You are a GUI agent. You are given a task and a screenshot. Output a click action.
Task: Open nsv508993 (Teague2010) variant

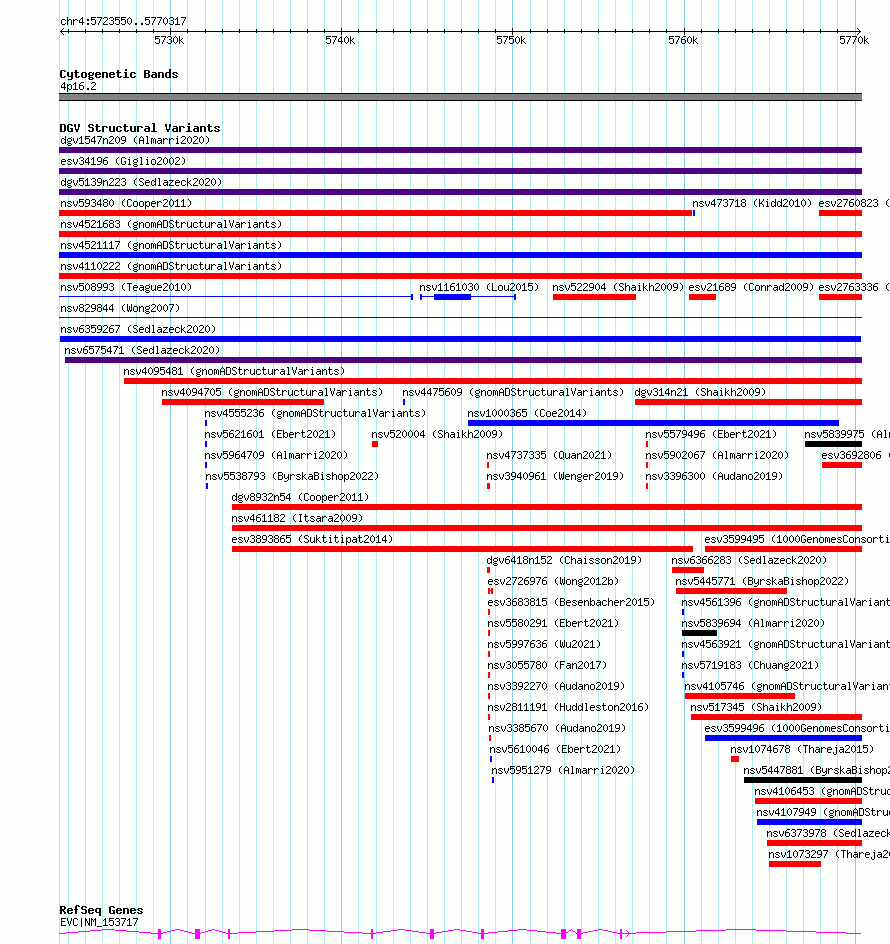126,287
